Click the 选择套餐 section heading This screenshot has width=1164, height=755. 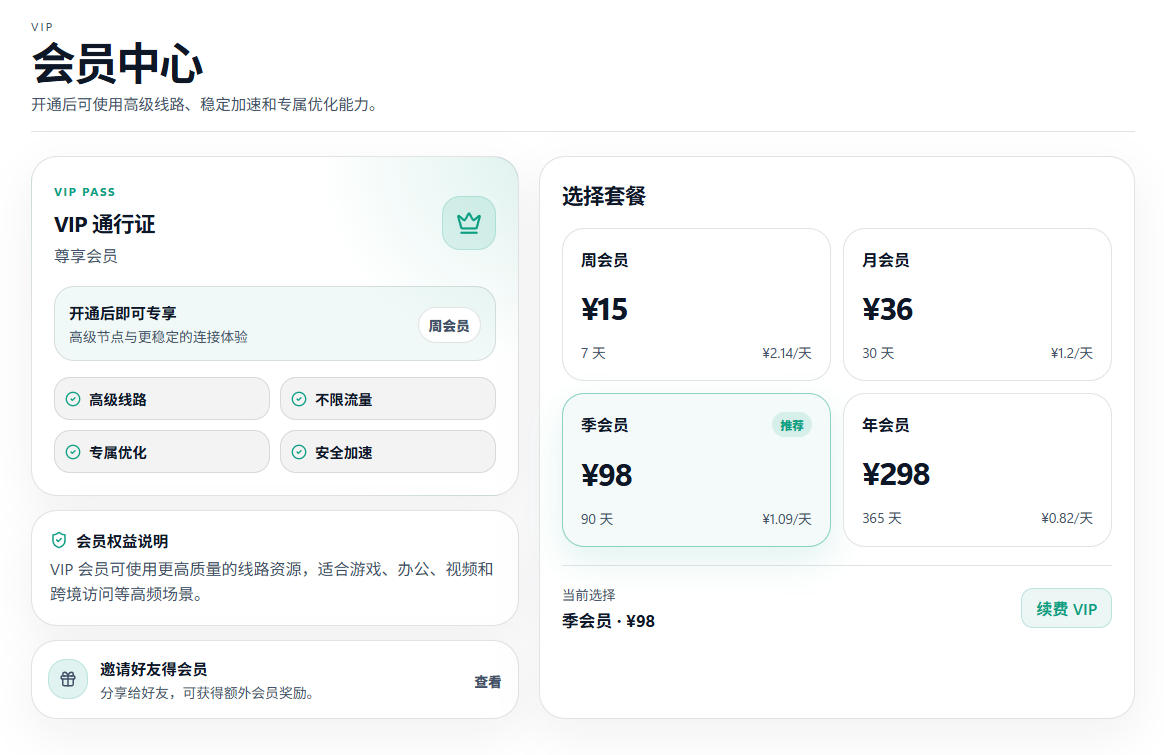coord(604,196)
